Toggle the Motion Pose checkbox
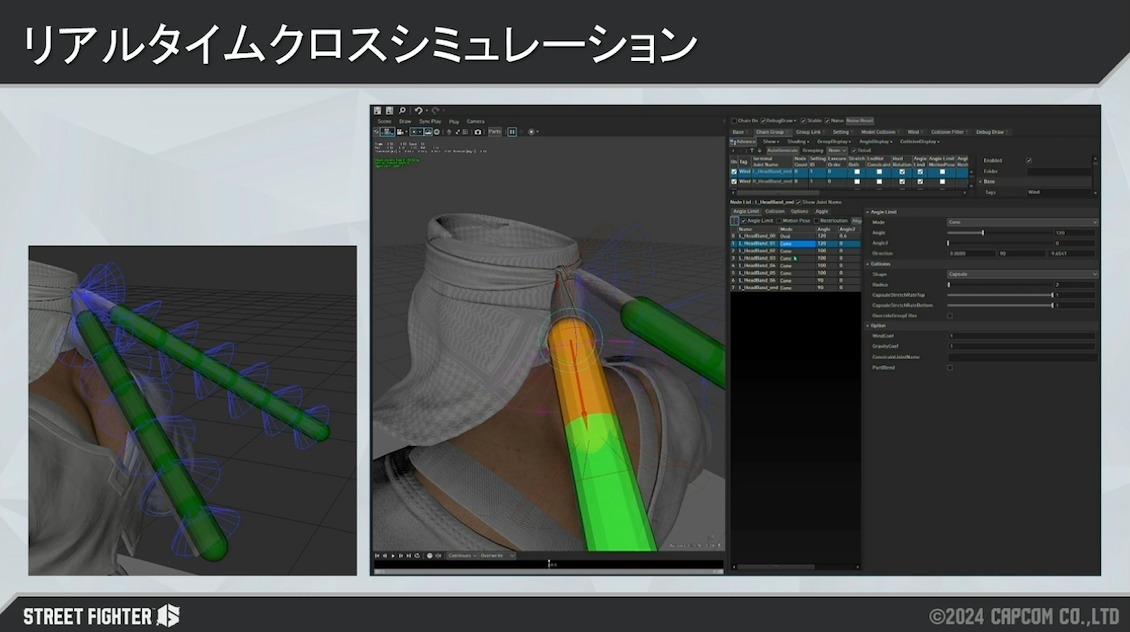 coord(779,221)
